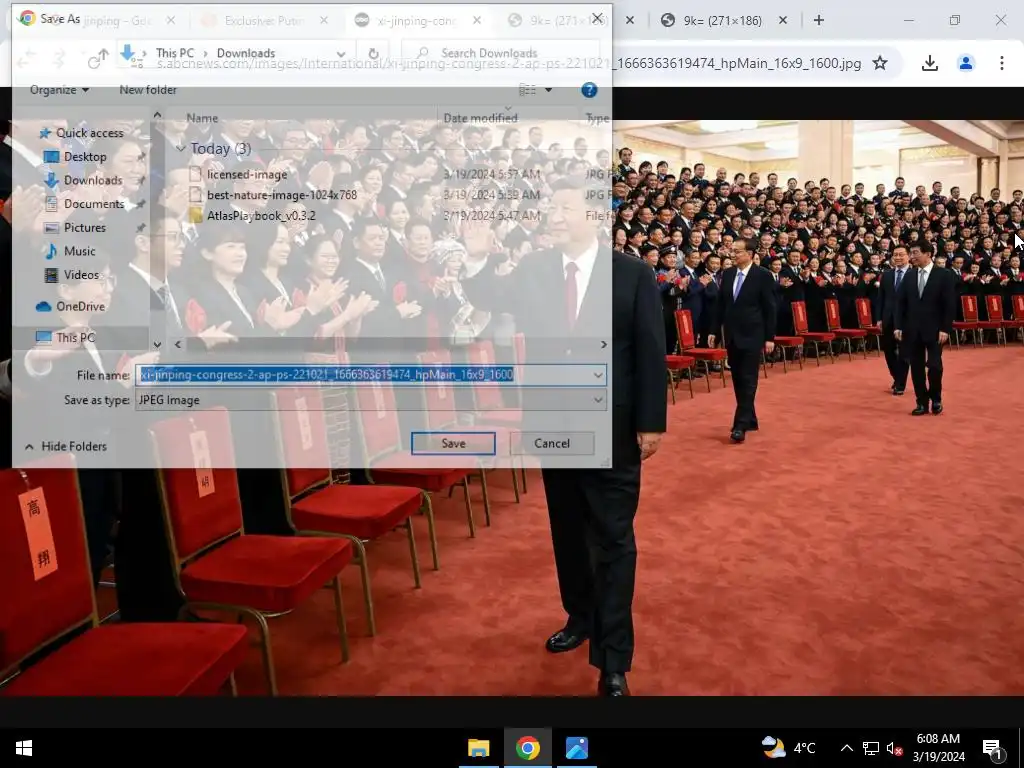Change the file list view icon
Viewport: 1024px width, 768px height.
click(x=527, y=90)
